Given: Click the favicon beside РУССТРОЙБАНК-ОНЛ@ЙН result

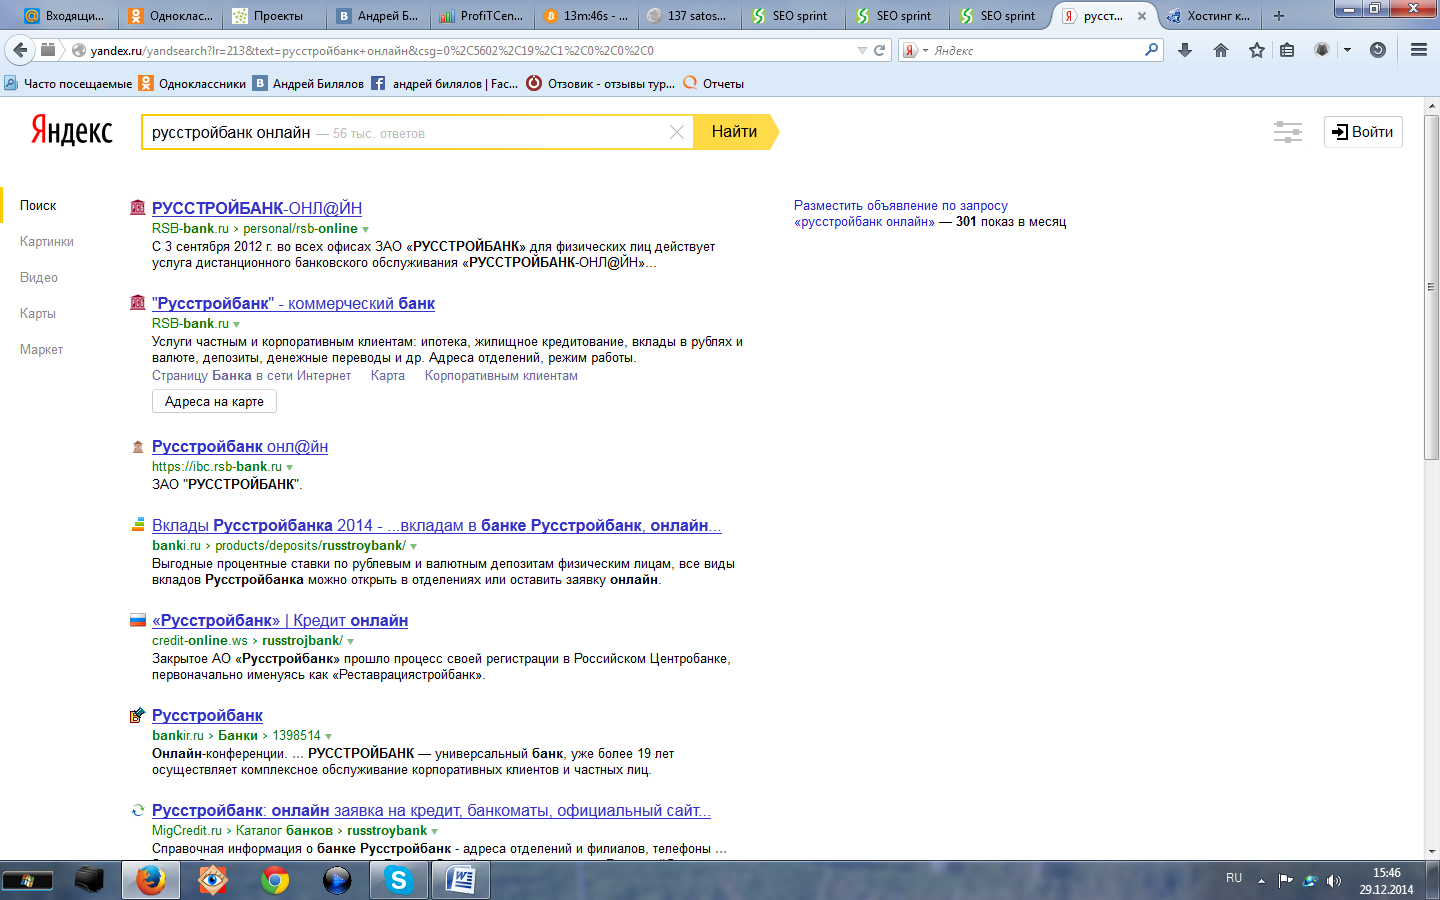Looking at the screenshot, I should 138,208.
